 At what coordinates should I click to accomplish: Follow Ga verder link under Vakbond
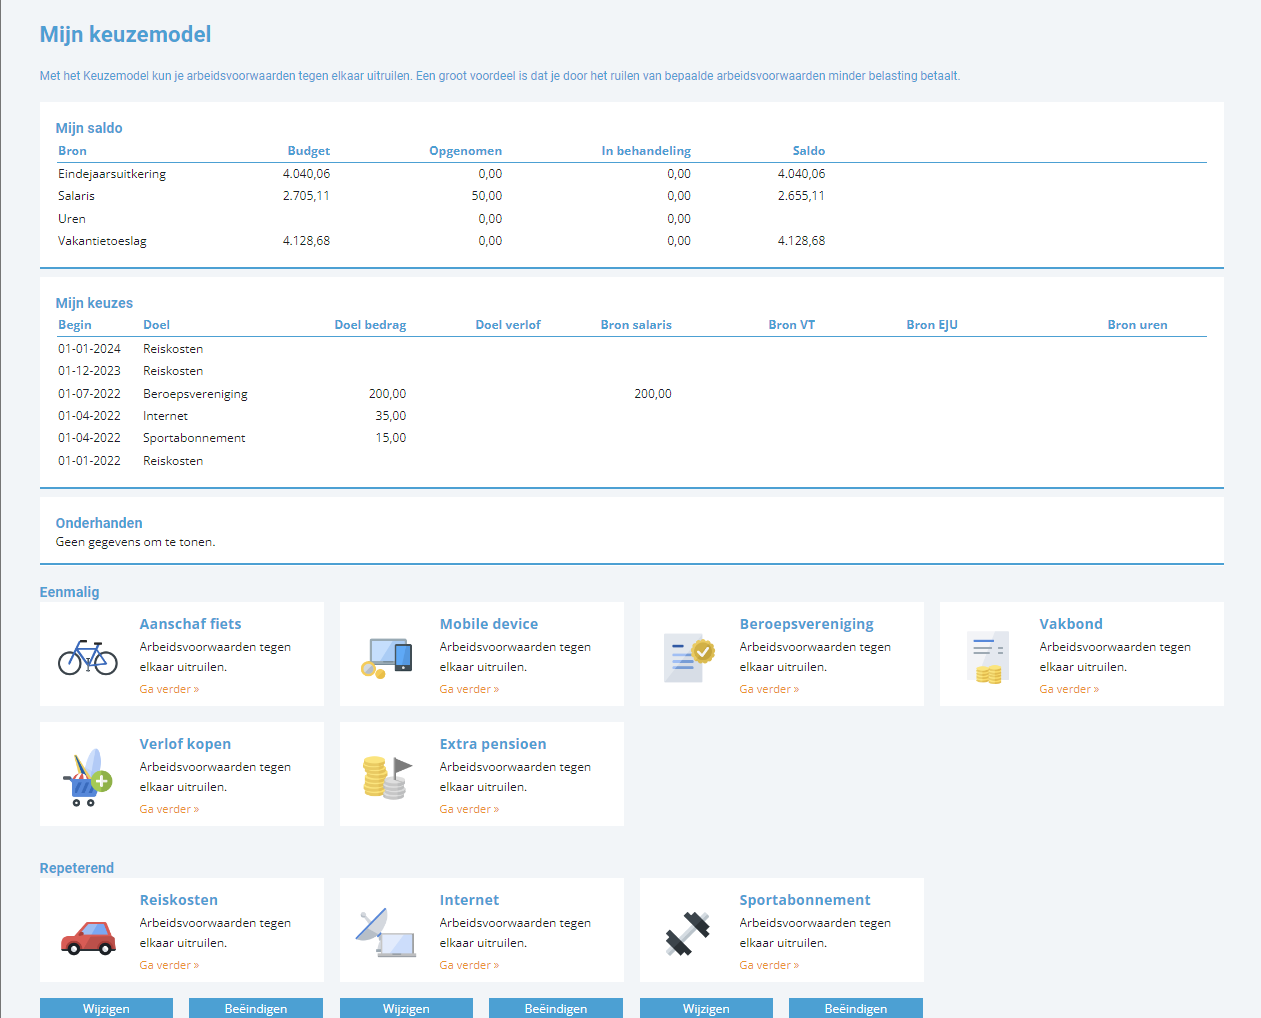1069,689
